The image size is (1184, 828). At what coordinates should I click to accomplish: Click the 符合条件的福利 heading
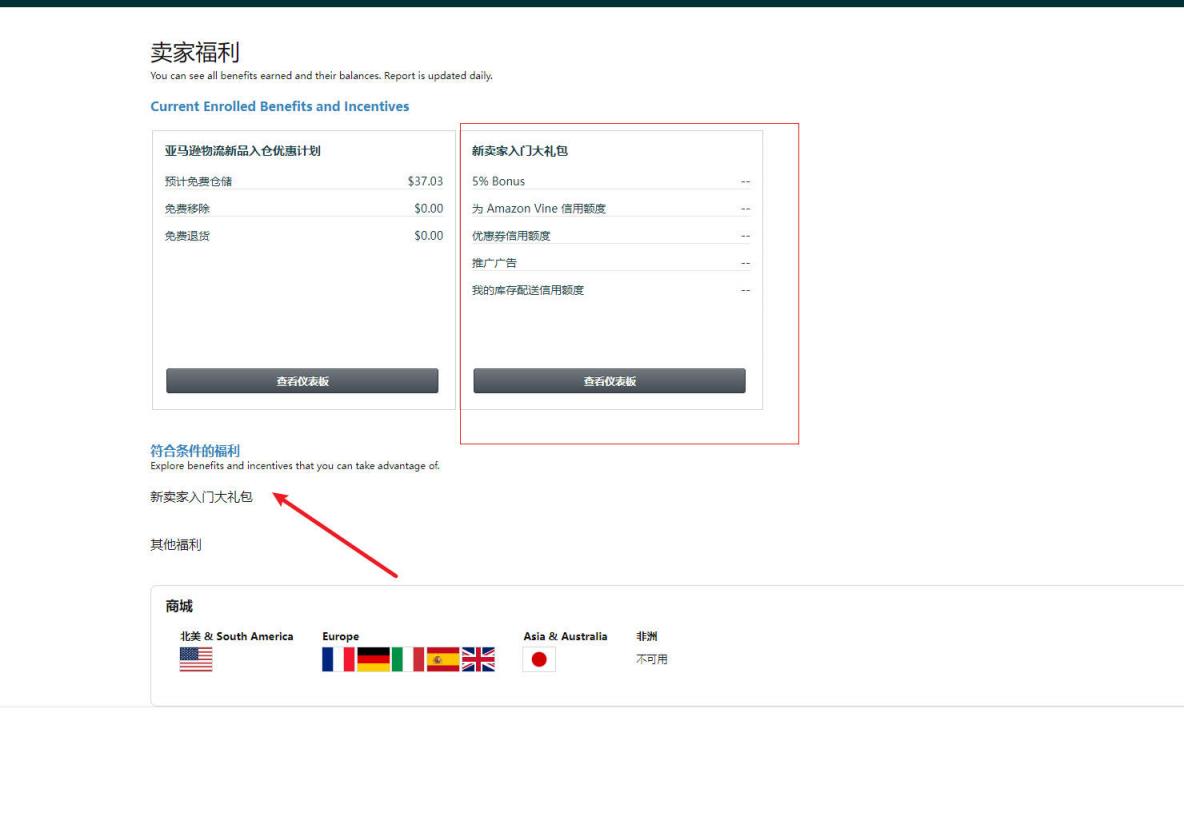click(195, 451)
